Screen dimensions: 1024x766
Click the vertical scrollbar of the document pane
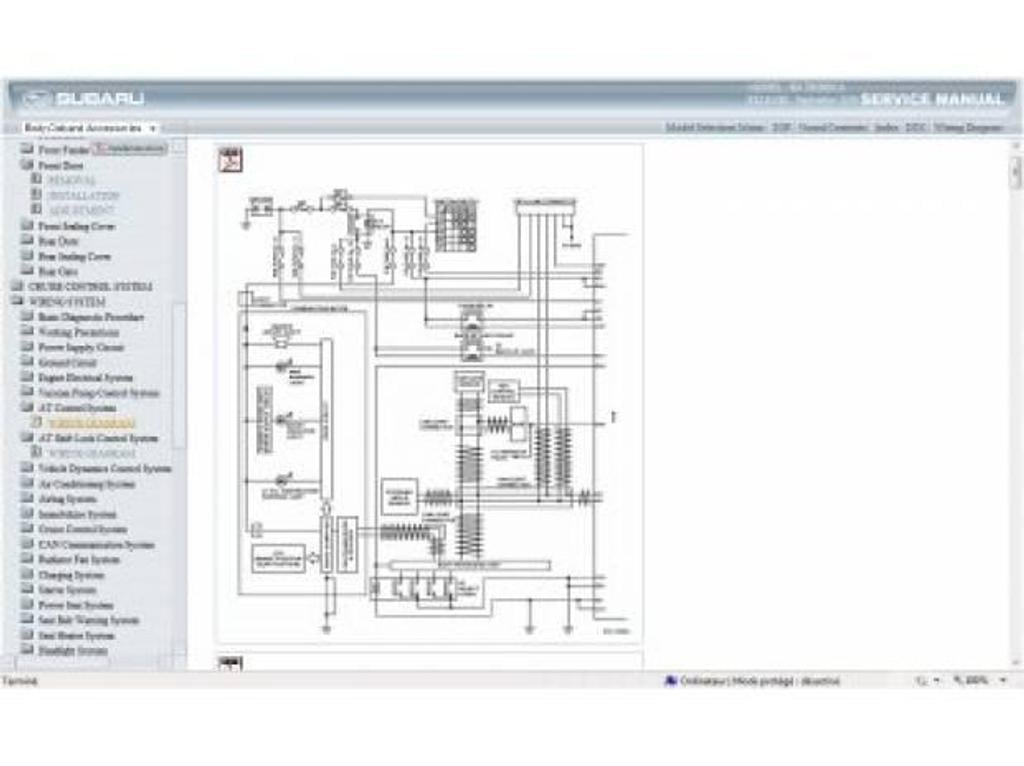point(1016,400)
